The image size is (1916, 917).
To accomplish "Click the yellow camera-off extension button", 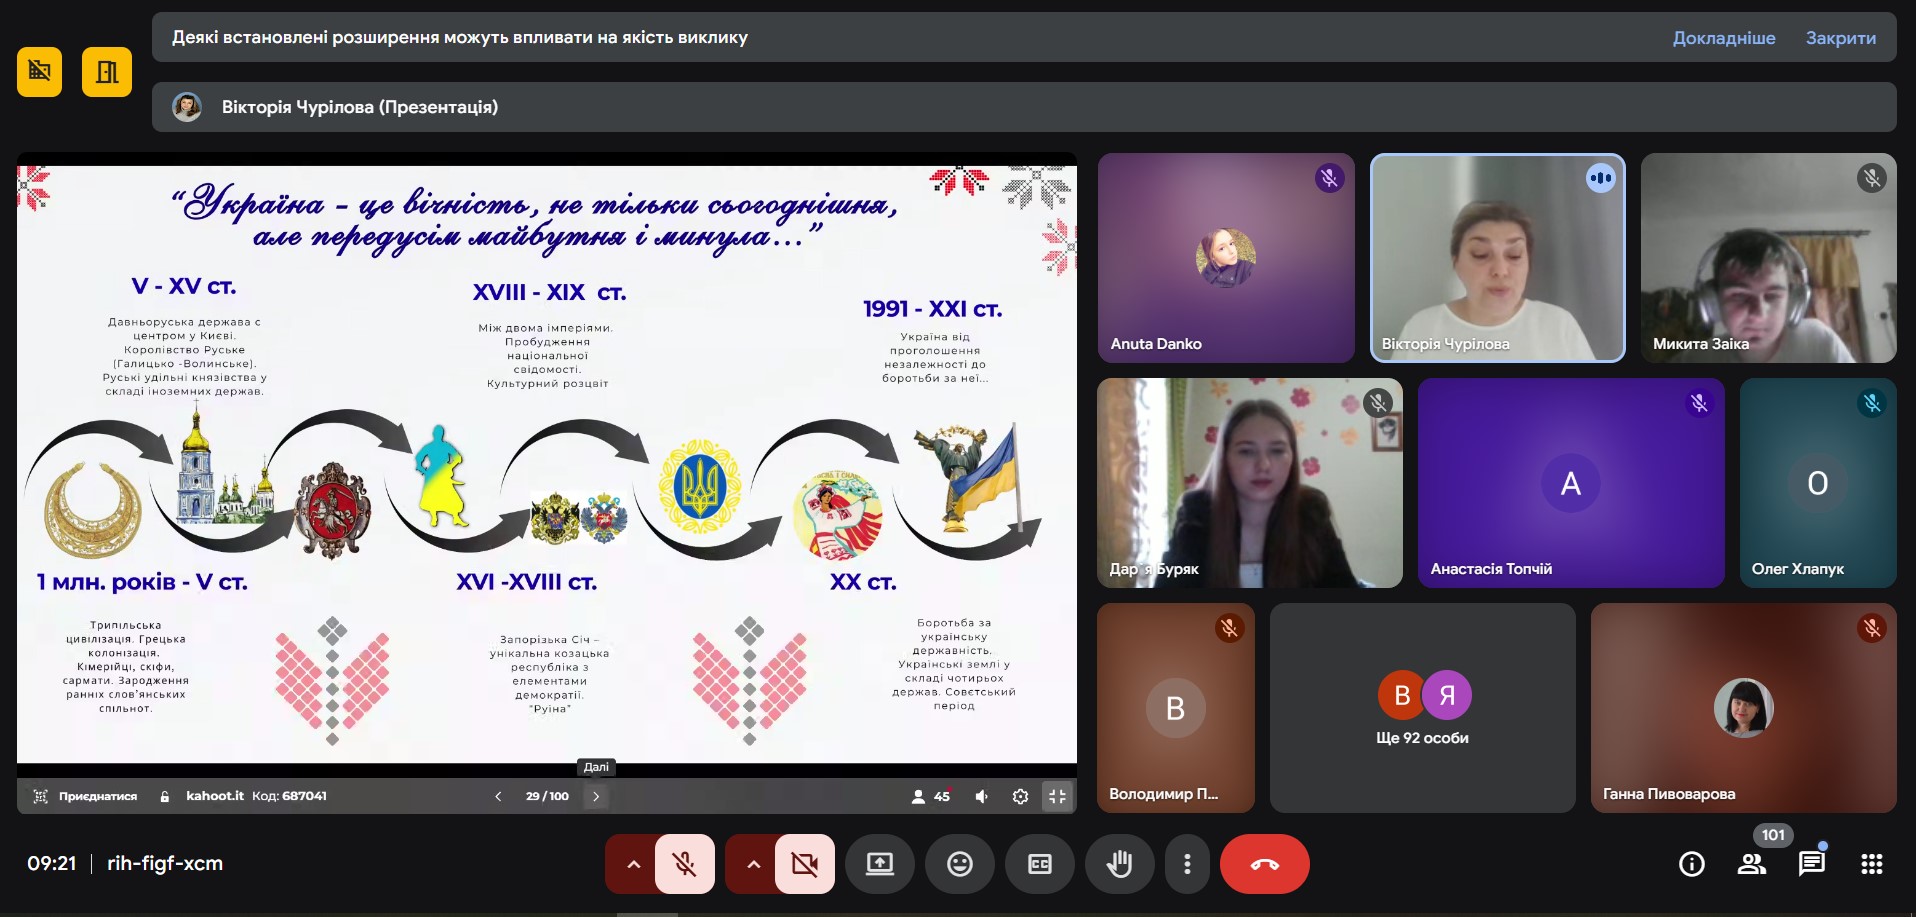I will pyautogui.click(x=39, y=72).
